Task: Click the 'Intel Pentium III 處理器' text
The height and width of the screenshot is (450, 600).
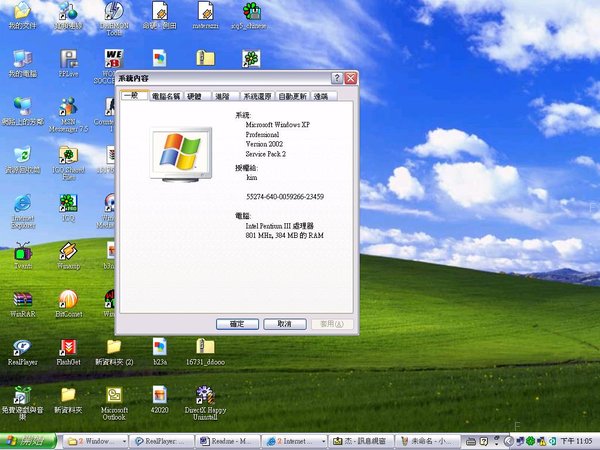Action: point(279,226)
